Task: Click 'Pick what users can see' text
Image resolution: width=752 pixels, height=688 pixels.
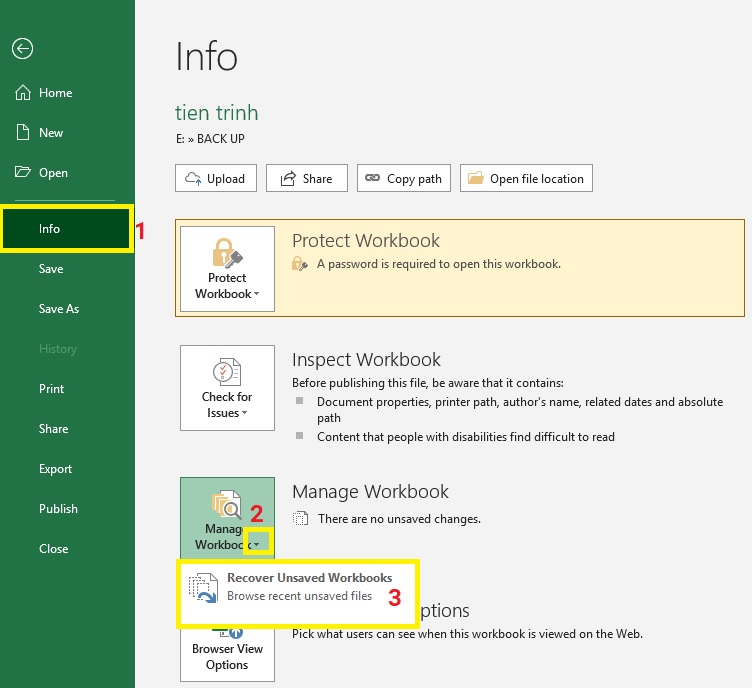Action: tap(467, 634)
